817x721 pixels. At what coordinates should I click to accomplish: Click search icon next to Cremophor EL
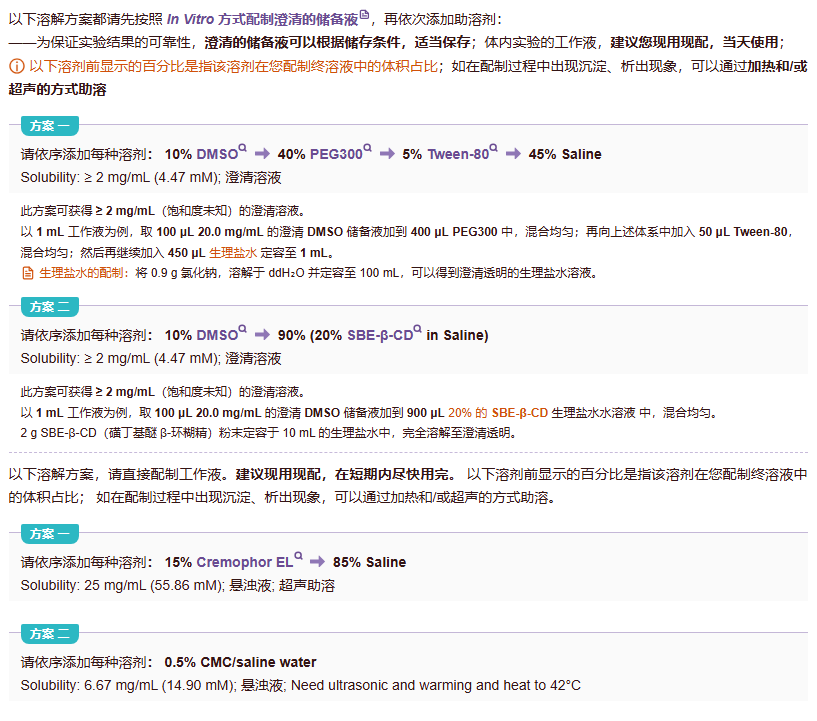[298, 556]
